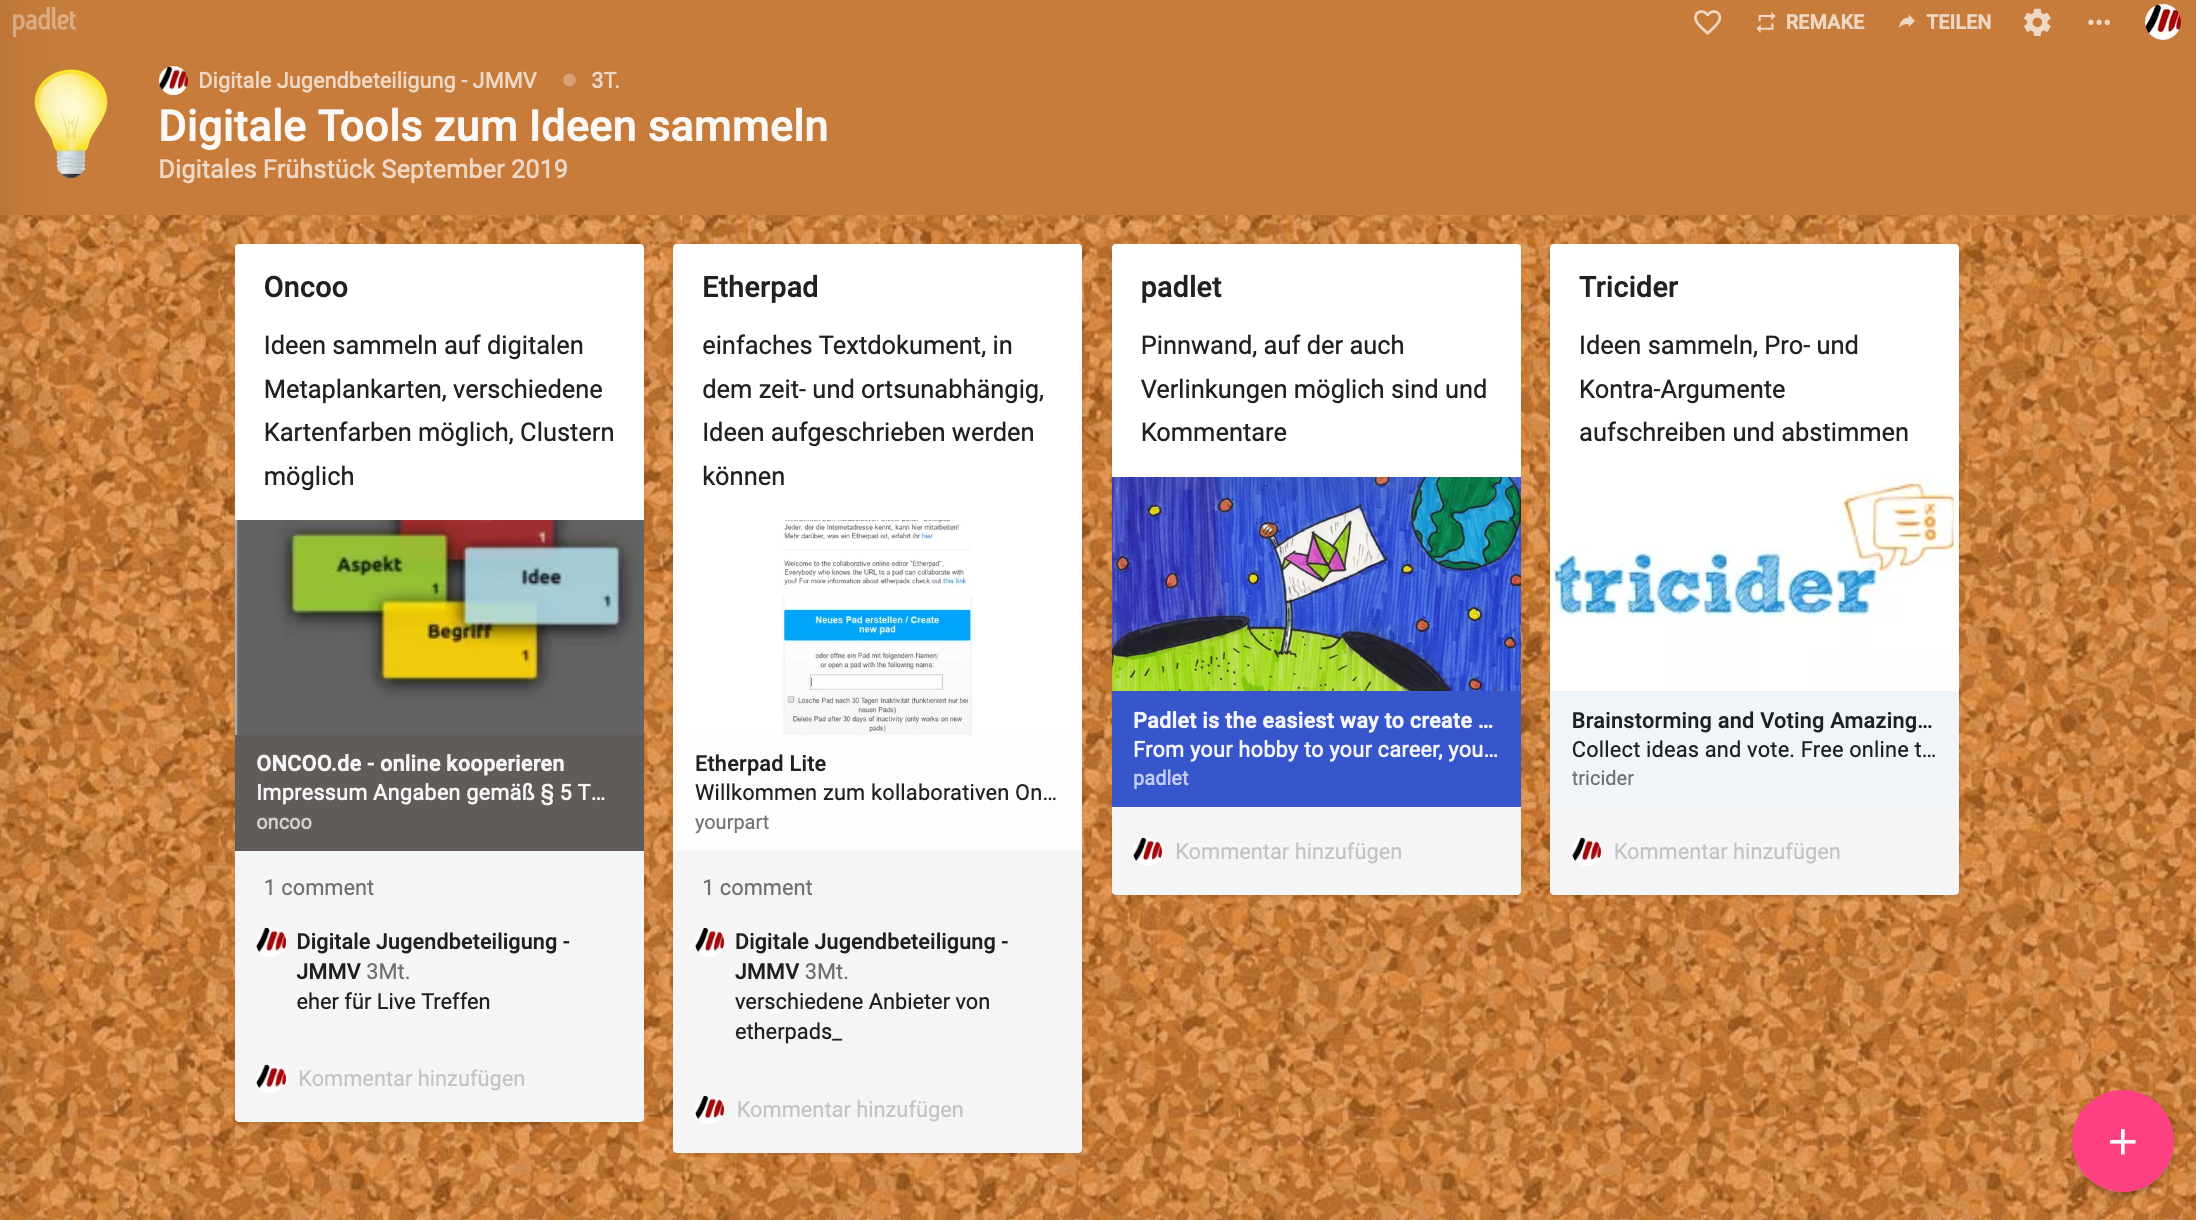Open Brainstorming and Voting Amazing link
The width and height of the screenshot is (2196, 1220).
[x=1754, y=749]
